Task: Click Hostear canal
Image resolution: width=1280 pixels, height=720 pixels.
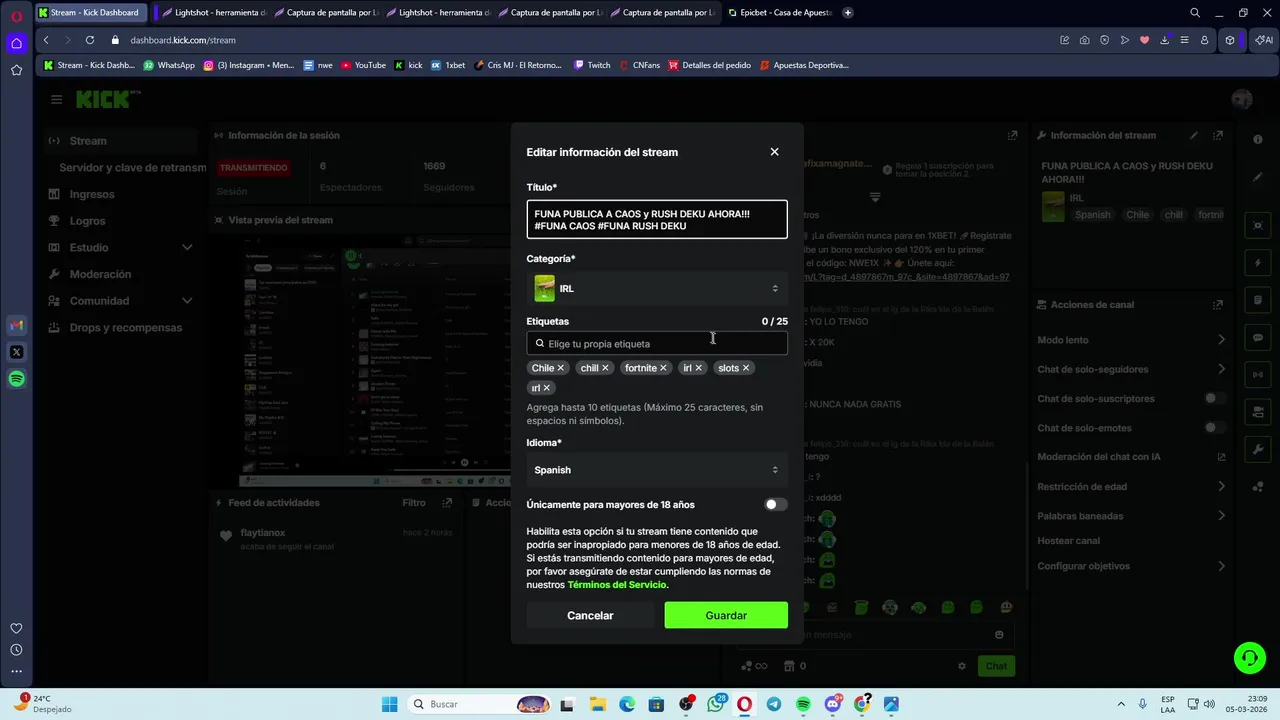Action: pyautogui.click(x=1068, y=541)
